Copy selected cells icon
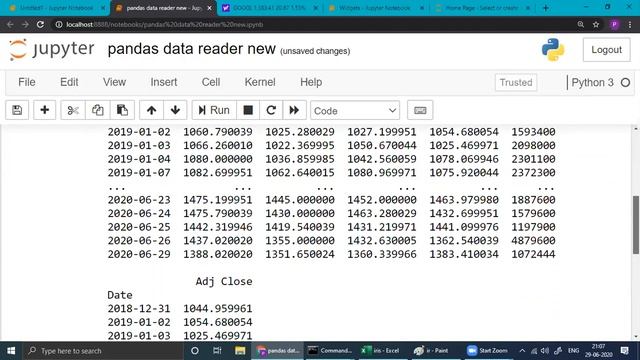The image size is (640, 360). click(x=98, y=110)
